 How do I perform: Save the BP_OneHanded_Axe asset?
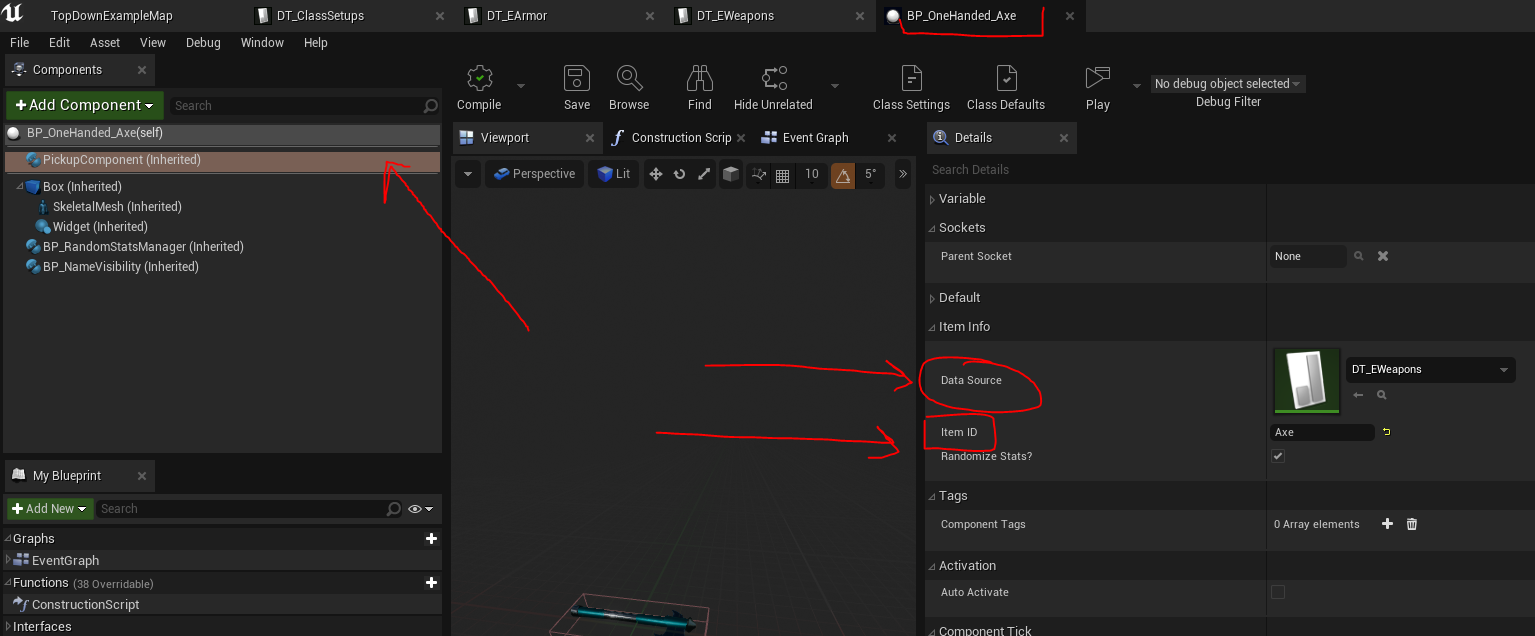[x=577, y=87]
